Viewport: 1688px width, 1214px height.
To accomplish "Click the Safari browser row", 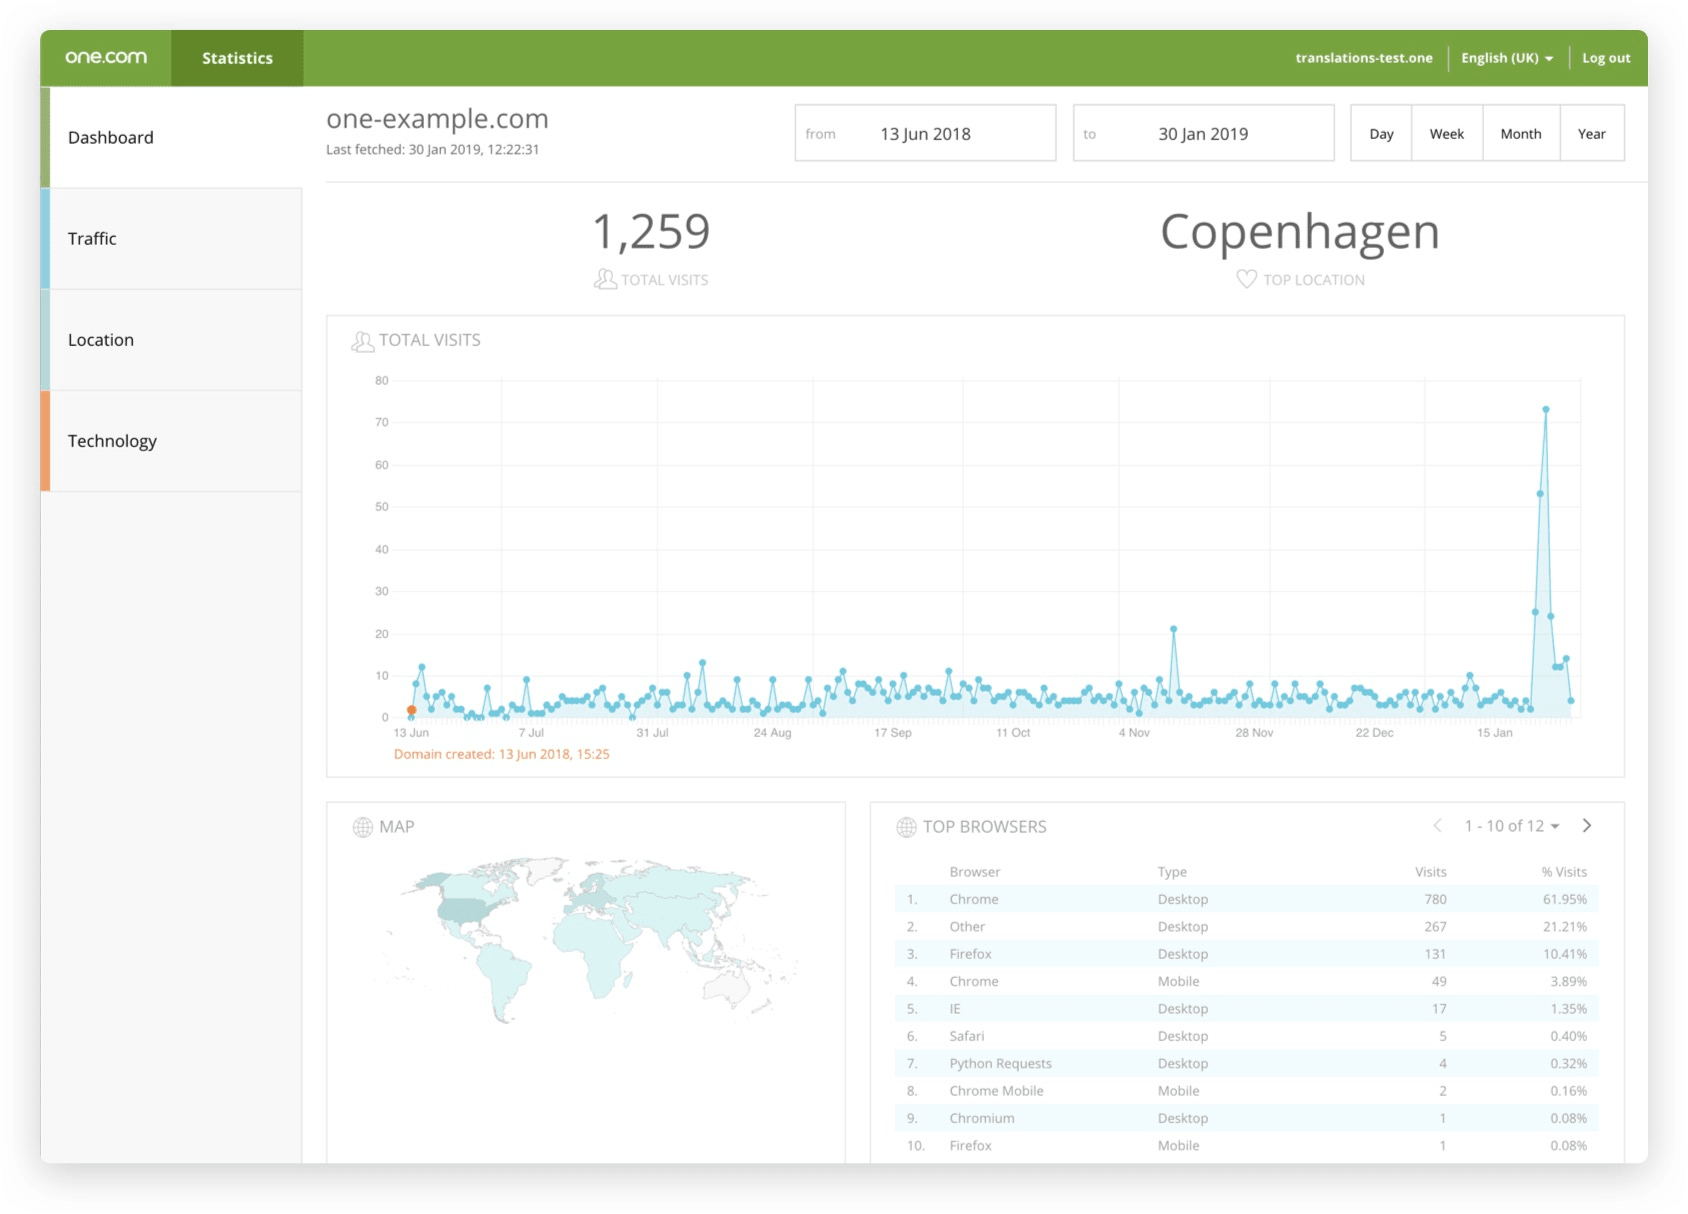I will (x=1246, y=1036).
